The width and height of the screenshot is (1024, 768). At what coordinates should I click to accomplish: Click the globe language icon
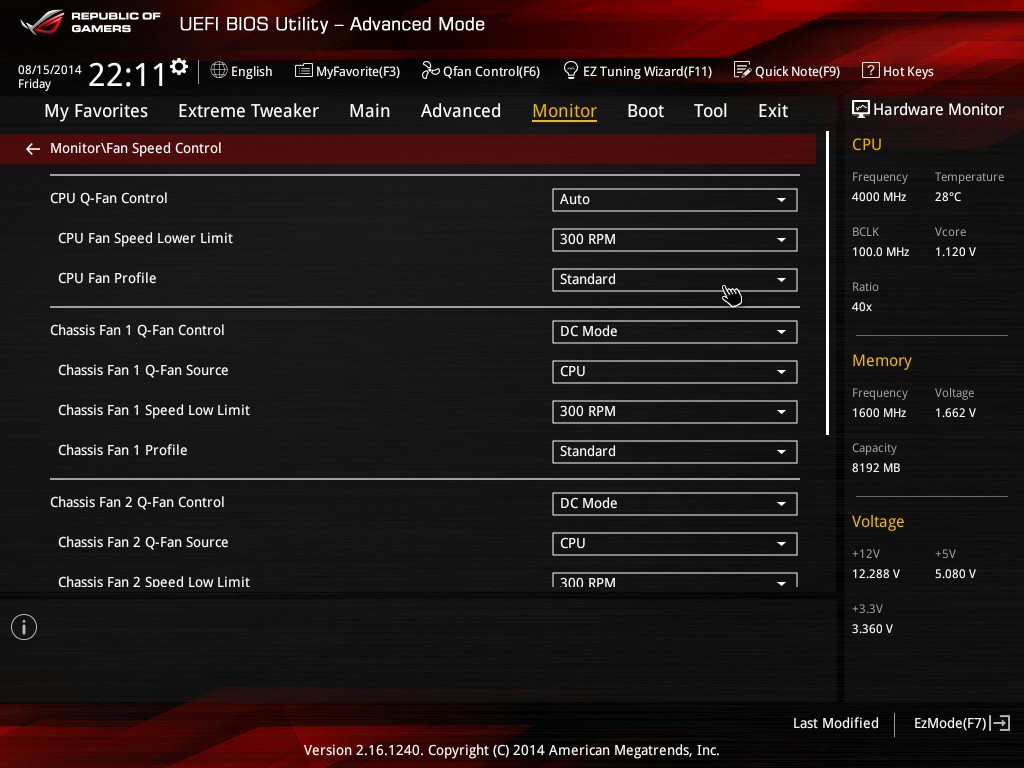click(219, 71)
